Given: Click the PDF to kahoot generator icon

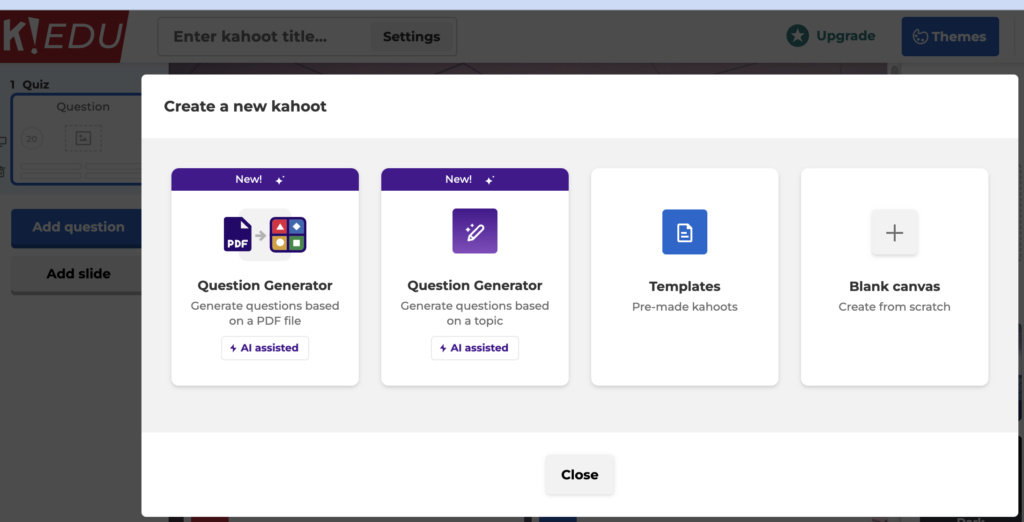Looking at the screenshot, I should (x=265, y=235).
